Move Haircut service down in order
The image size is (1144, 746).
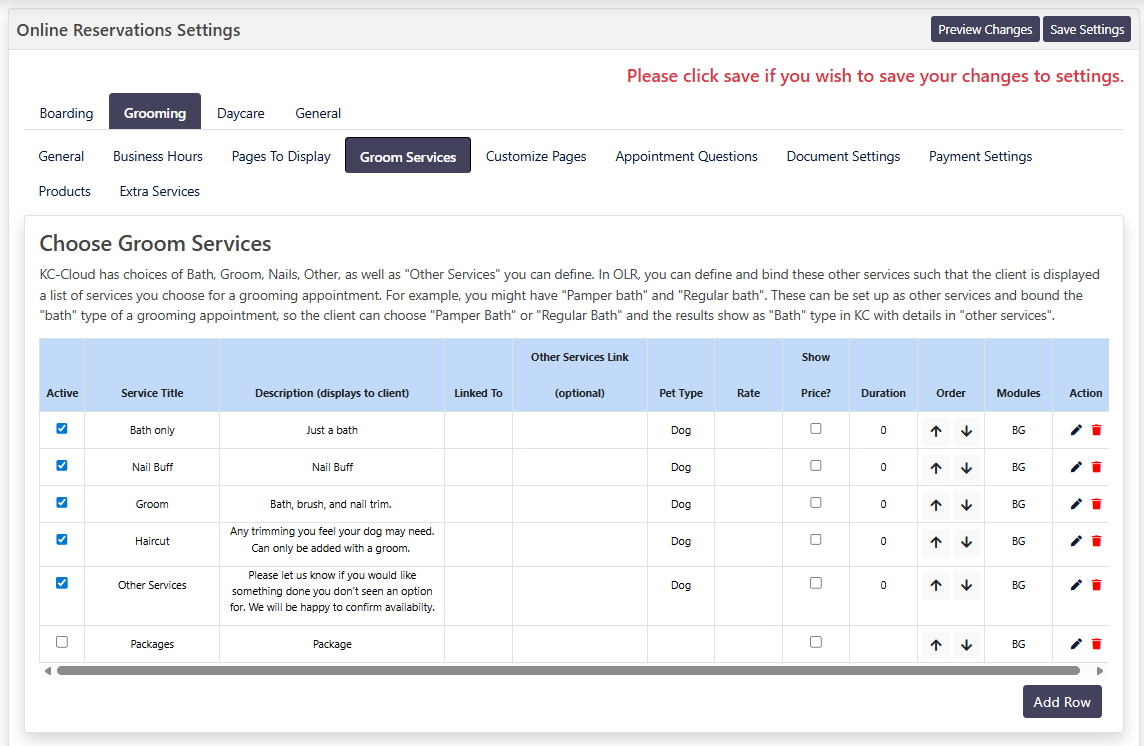(x=966, y=542)
